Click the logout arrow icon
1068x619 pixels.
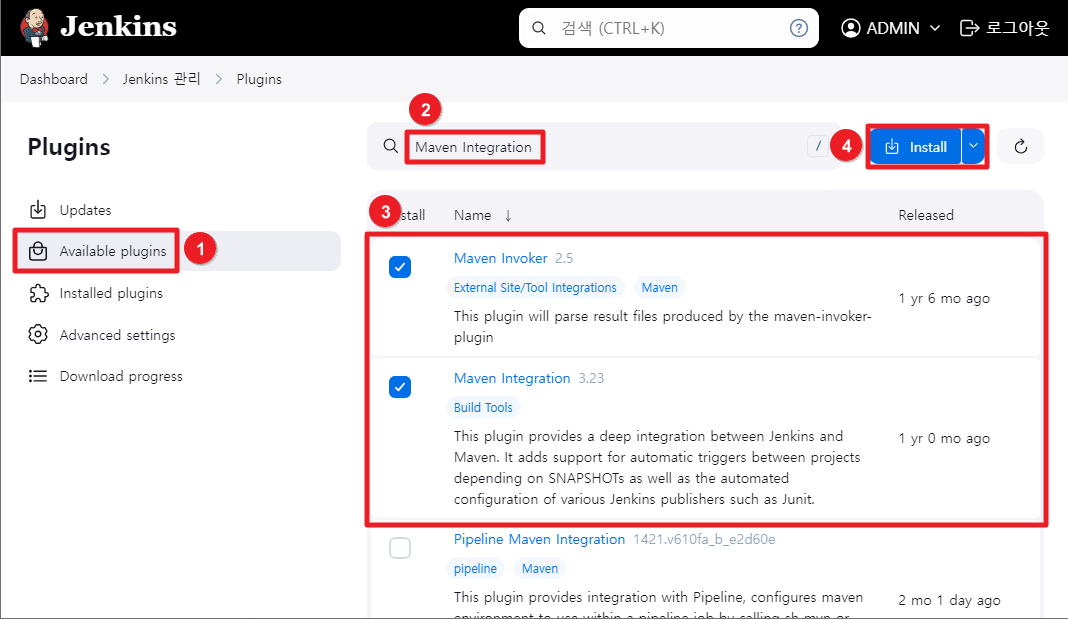[x=969, y=28]
